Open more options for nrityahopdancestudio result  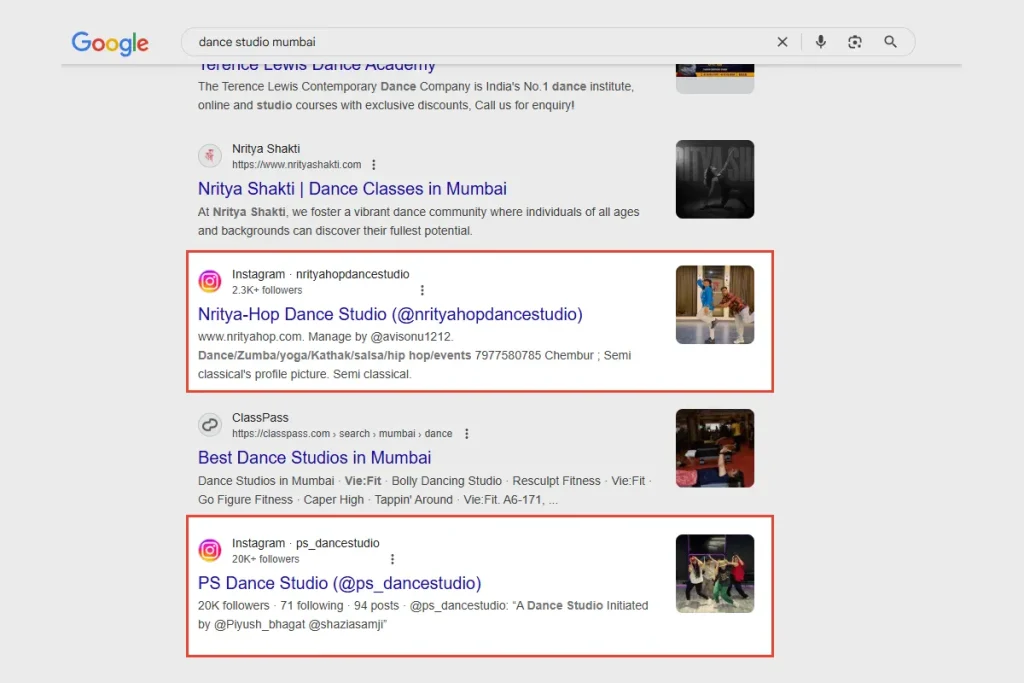click(422, 290)
